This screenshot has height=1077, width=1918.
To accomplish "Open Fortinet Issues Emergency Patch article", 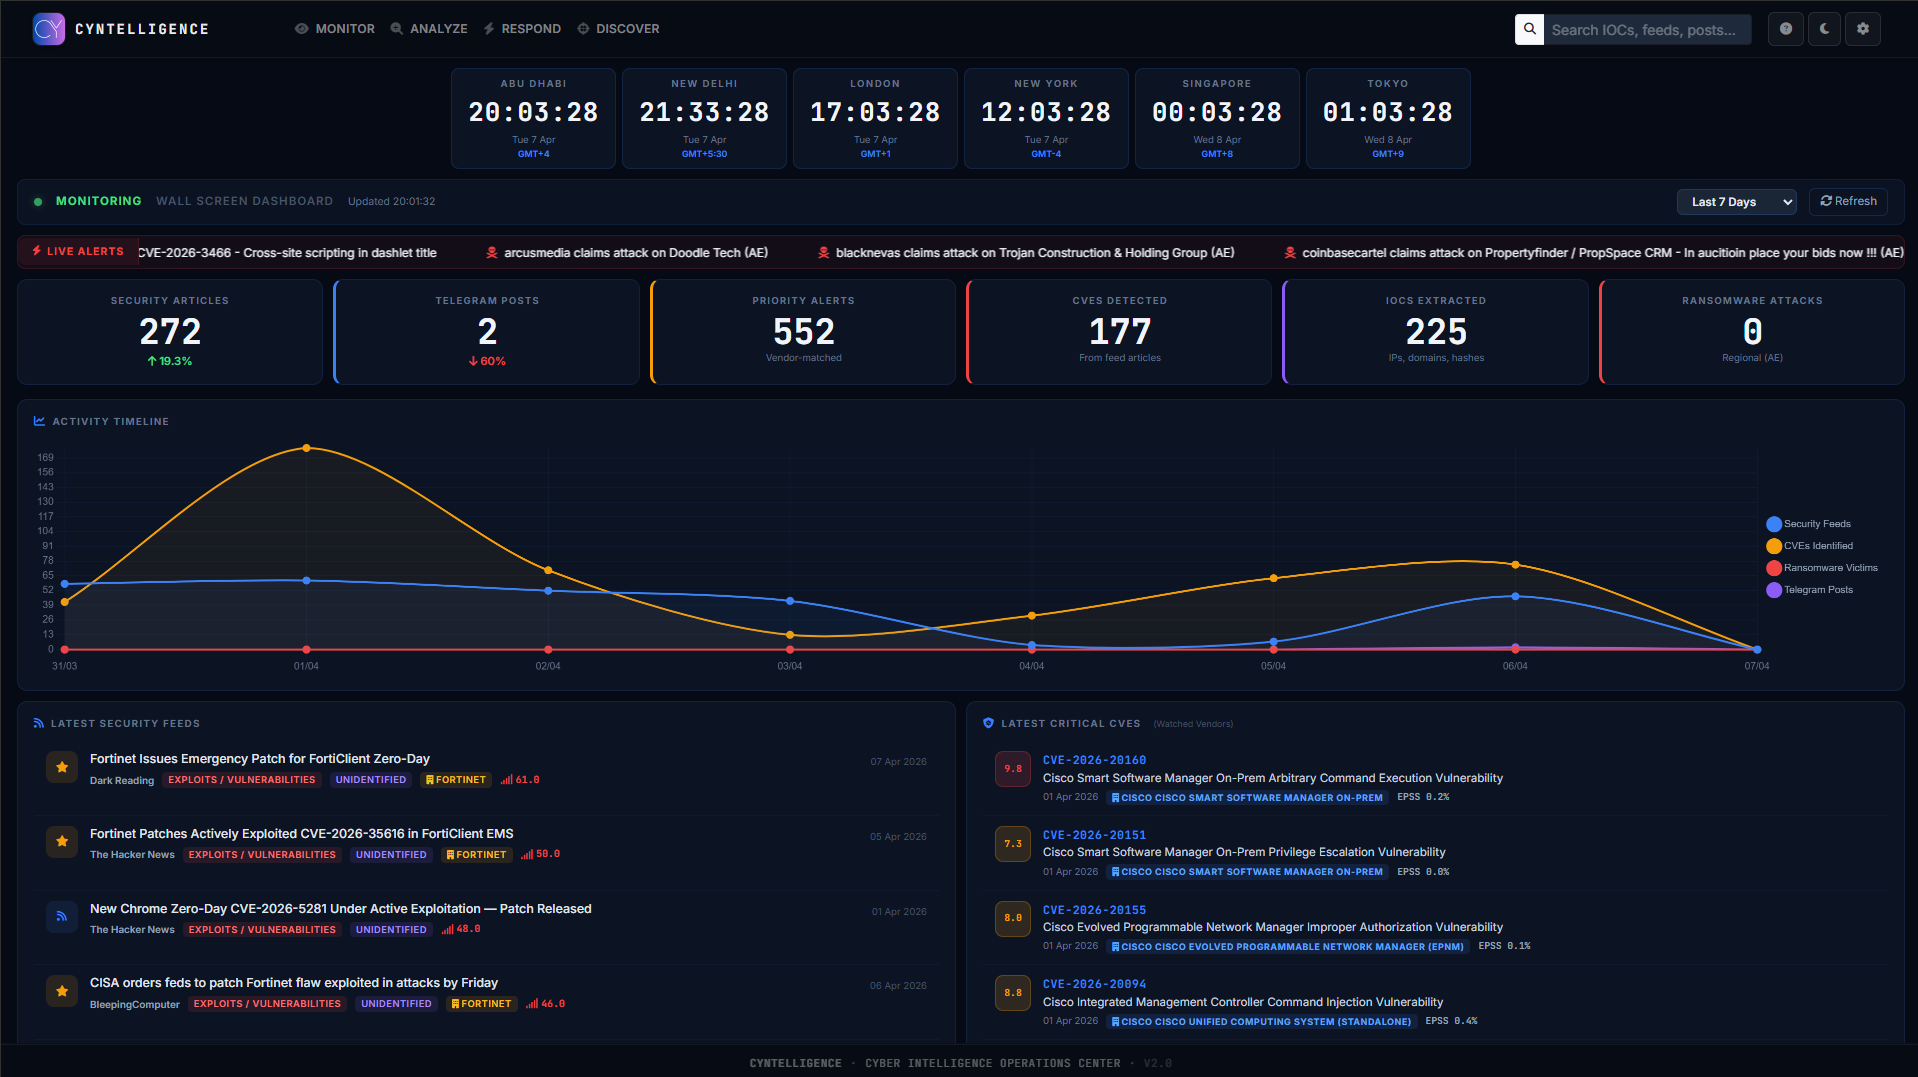I will [x=260, y=759].
